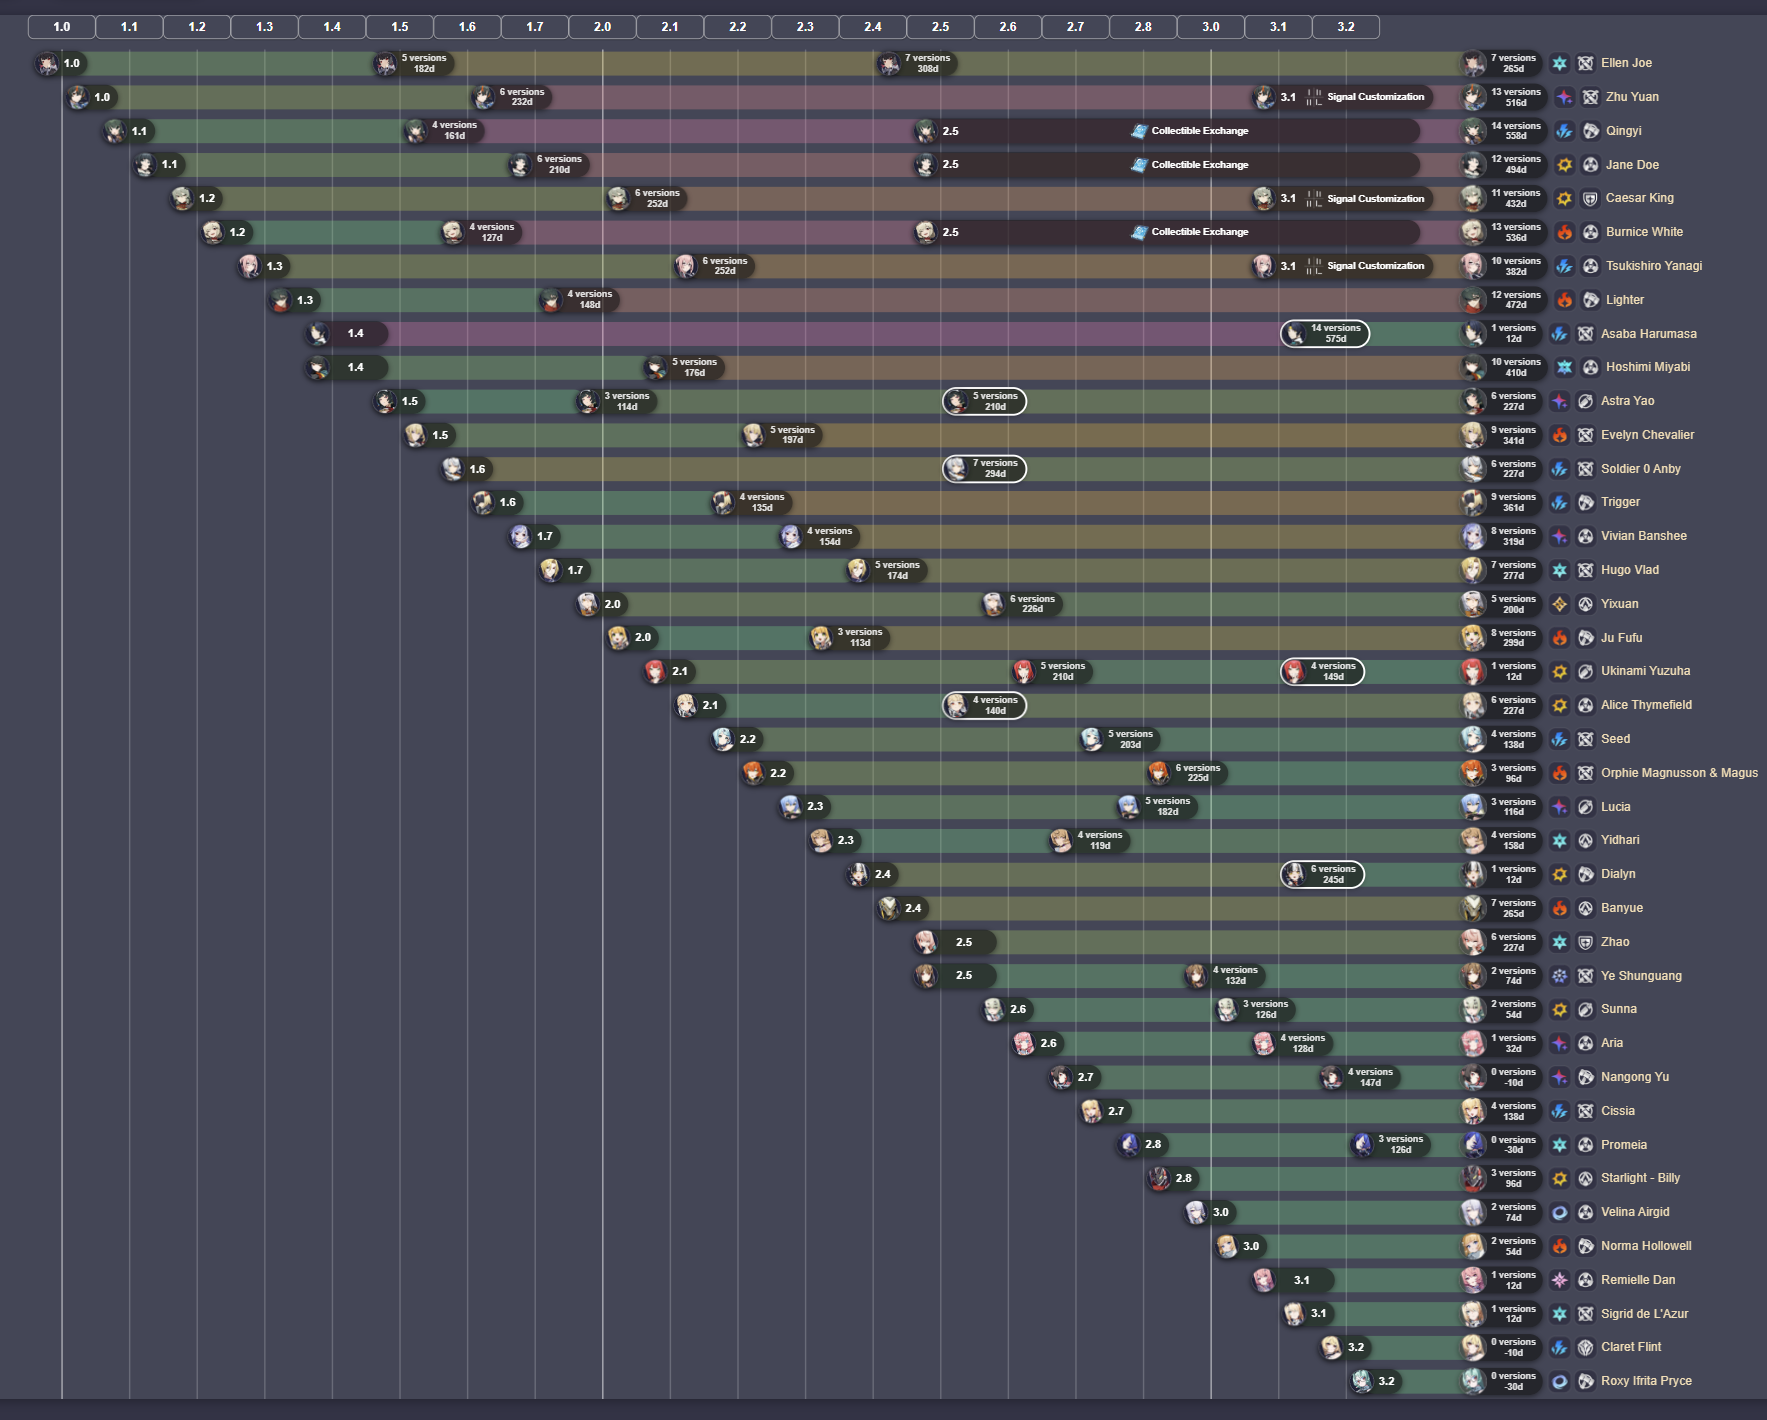Click Qingyi's 2.5 Collectible Exchange marker
Screen dimensions: 1767x1420
coord(1167,131)
